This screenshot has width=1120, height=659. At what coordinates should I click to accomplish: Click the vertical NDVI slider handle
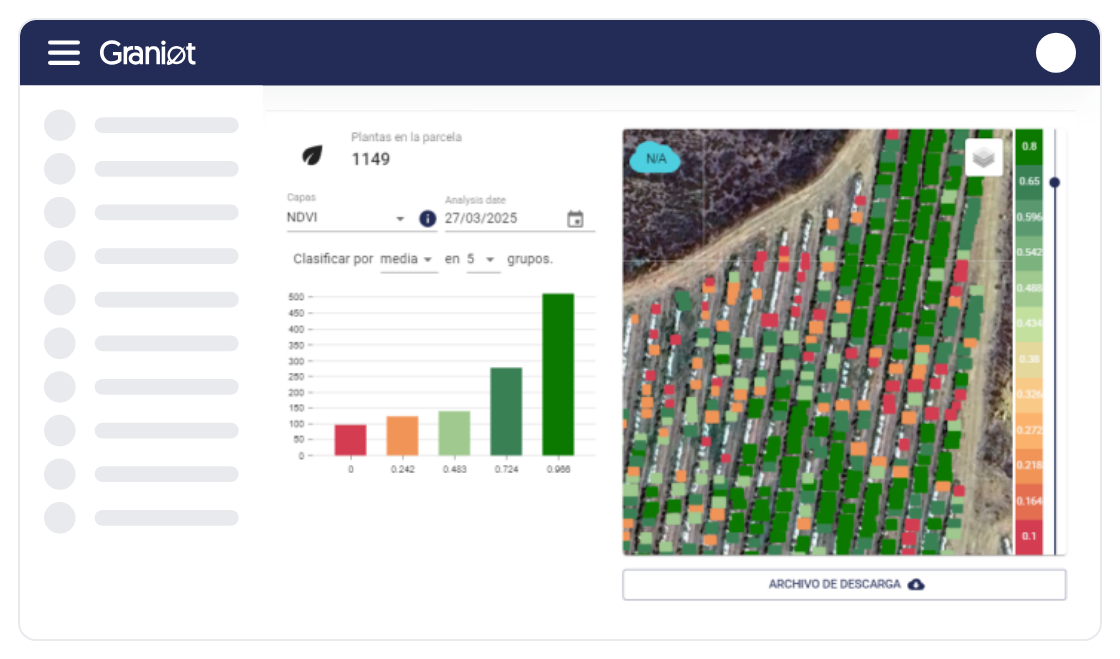[1055, 182]
